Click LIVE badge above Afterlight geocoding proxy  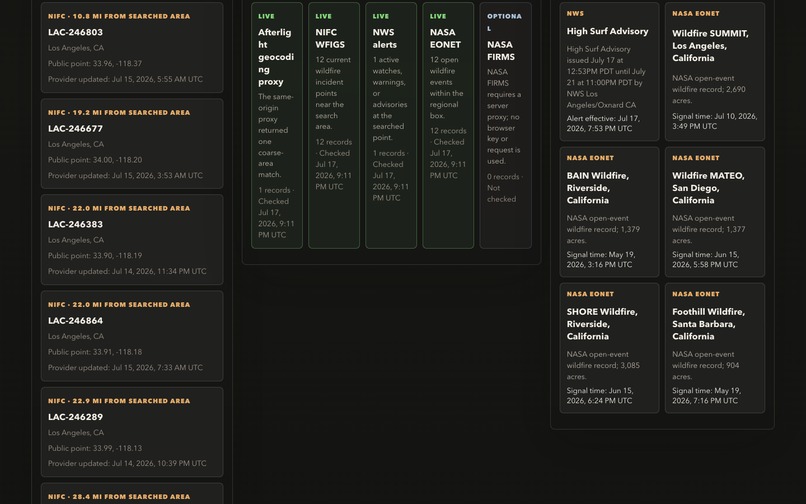pyautogui.click(x=266, y=16)
